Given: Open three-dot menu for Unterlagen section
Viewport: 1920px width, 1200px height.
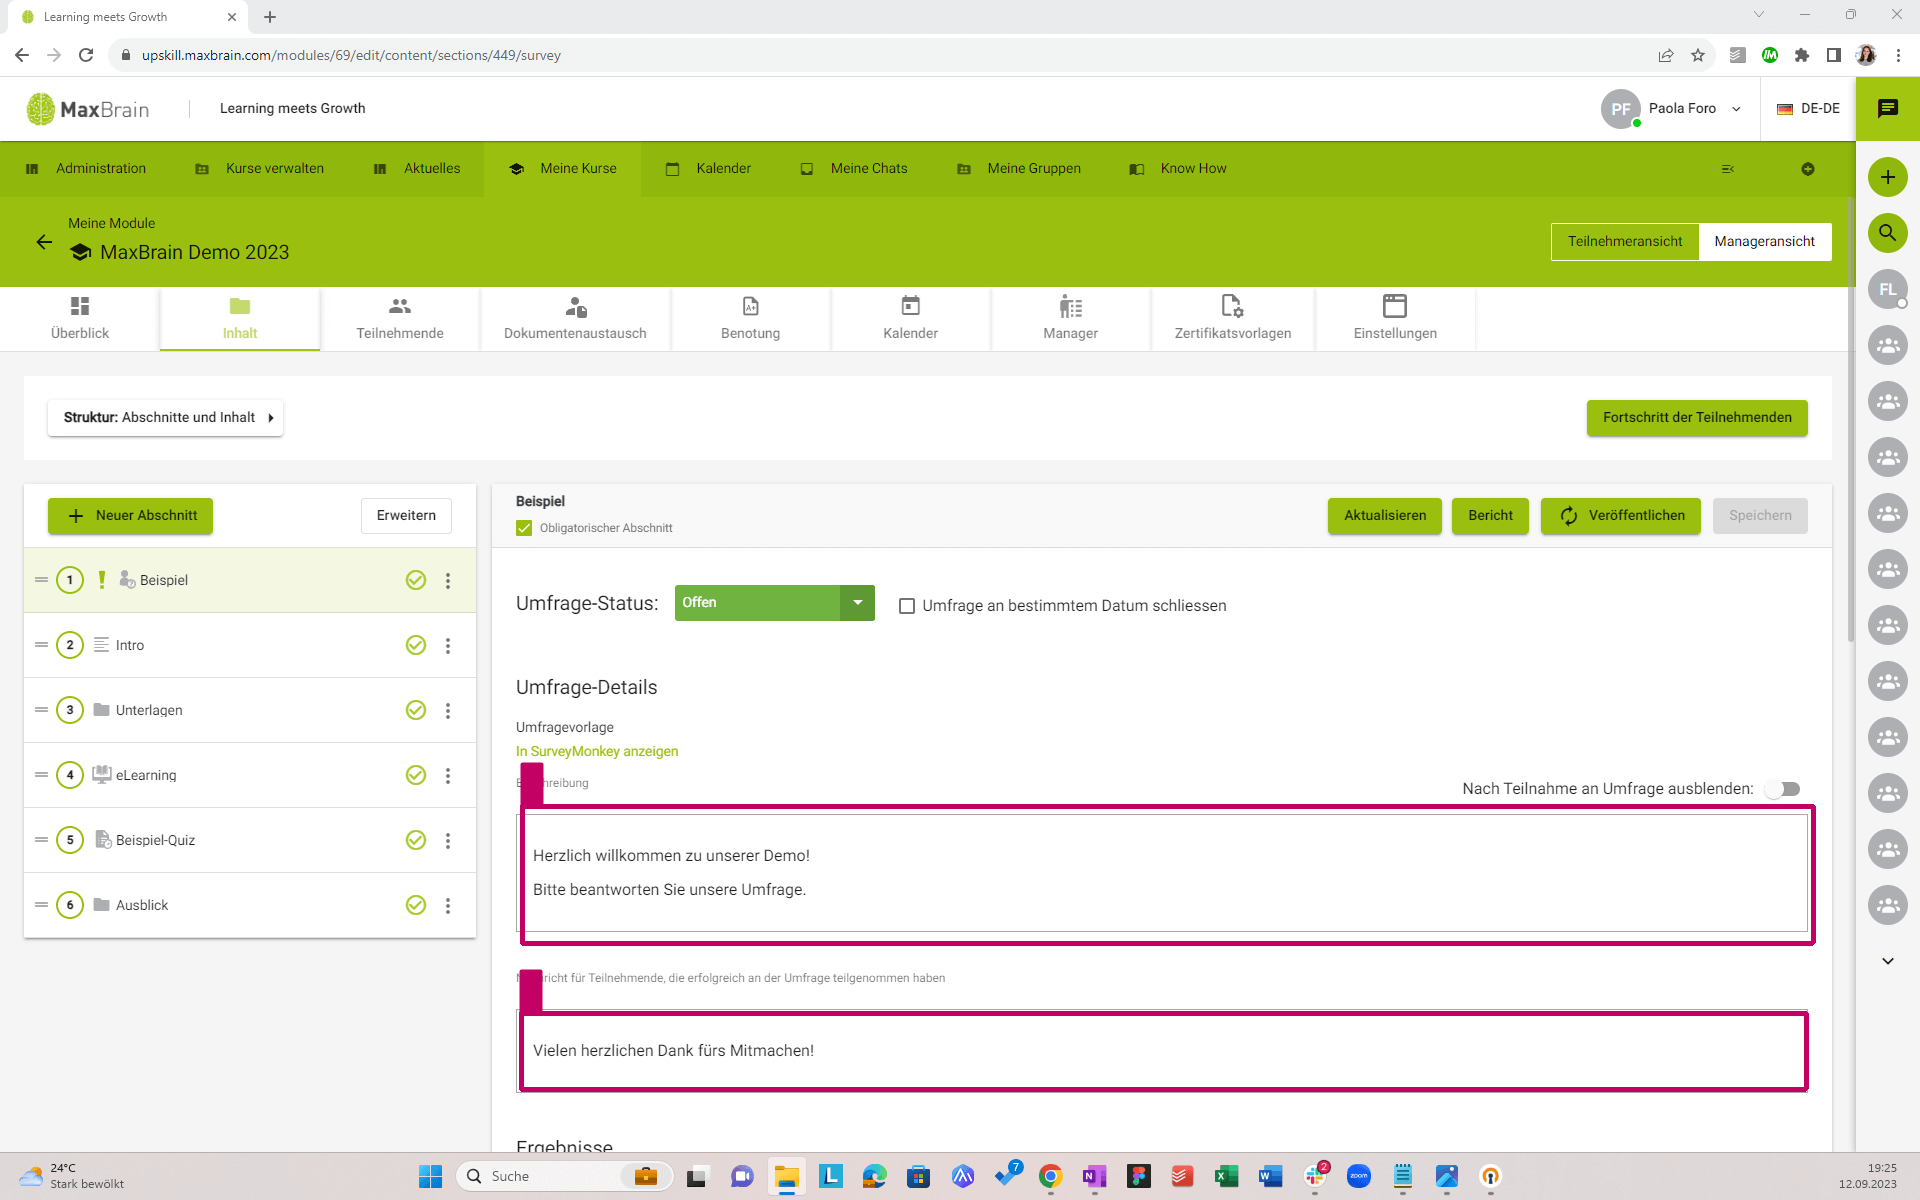Looking at the screenshot, I should pos(448,710).
